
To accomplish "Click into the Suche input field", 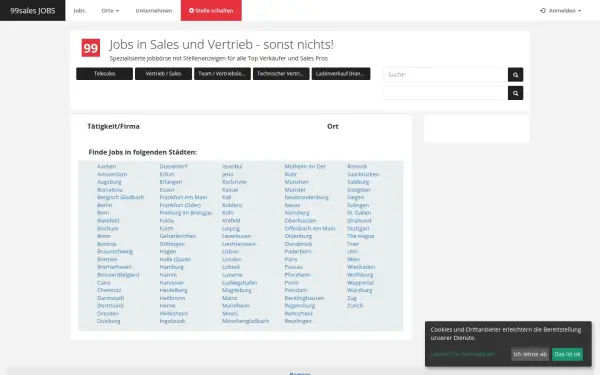I will pos(446,75).
